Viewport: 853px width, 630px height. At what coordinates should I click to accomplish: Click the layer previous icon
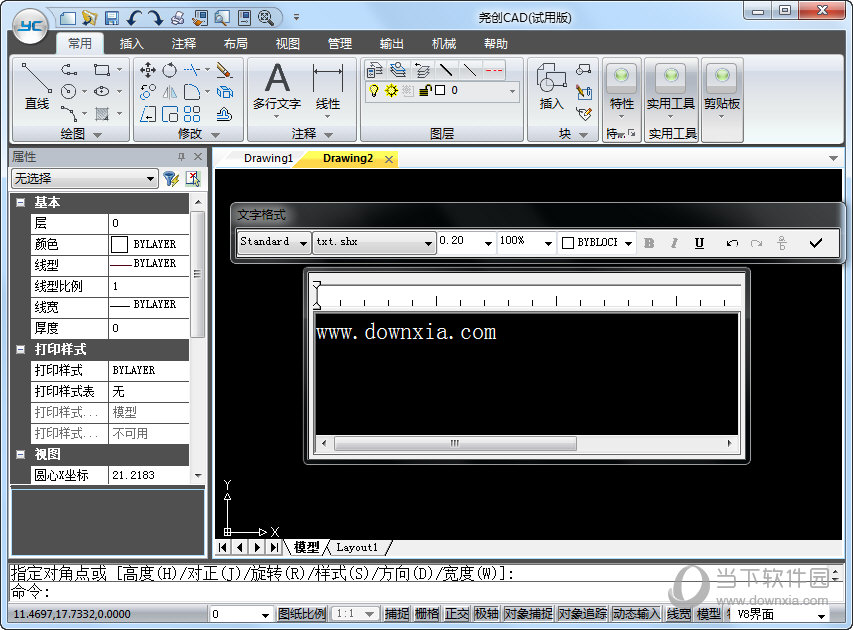(422, 70)
